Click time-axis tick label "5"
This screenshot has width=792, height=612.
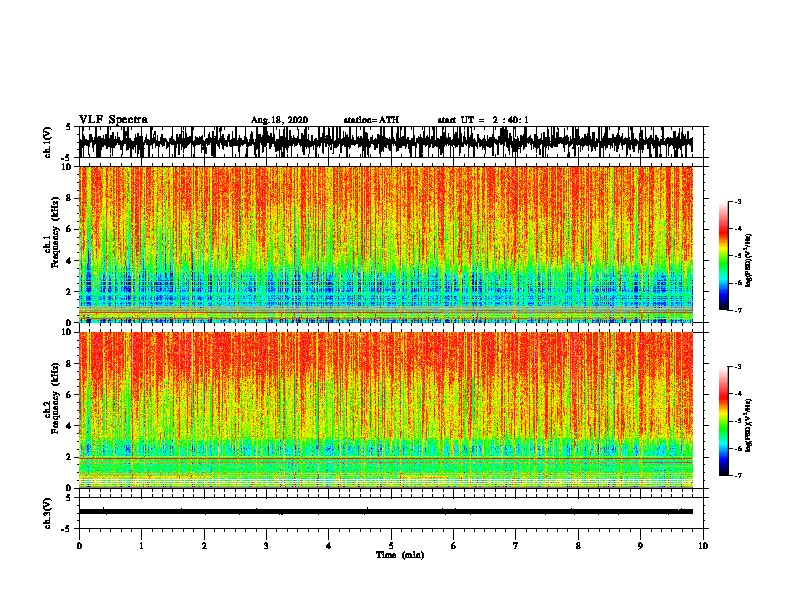click(x=391, y=546)
